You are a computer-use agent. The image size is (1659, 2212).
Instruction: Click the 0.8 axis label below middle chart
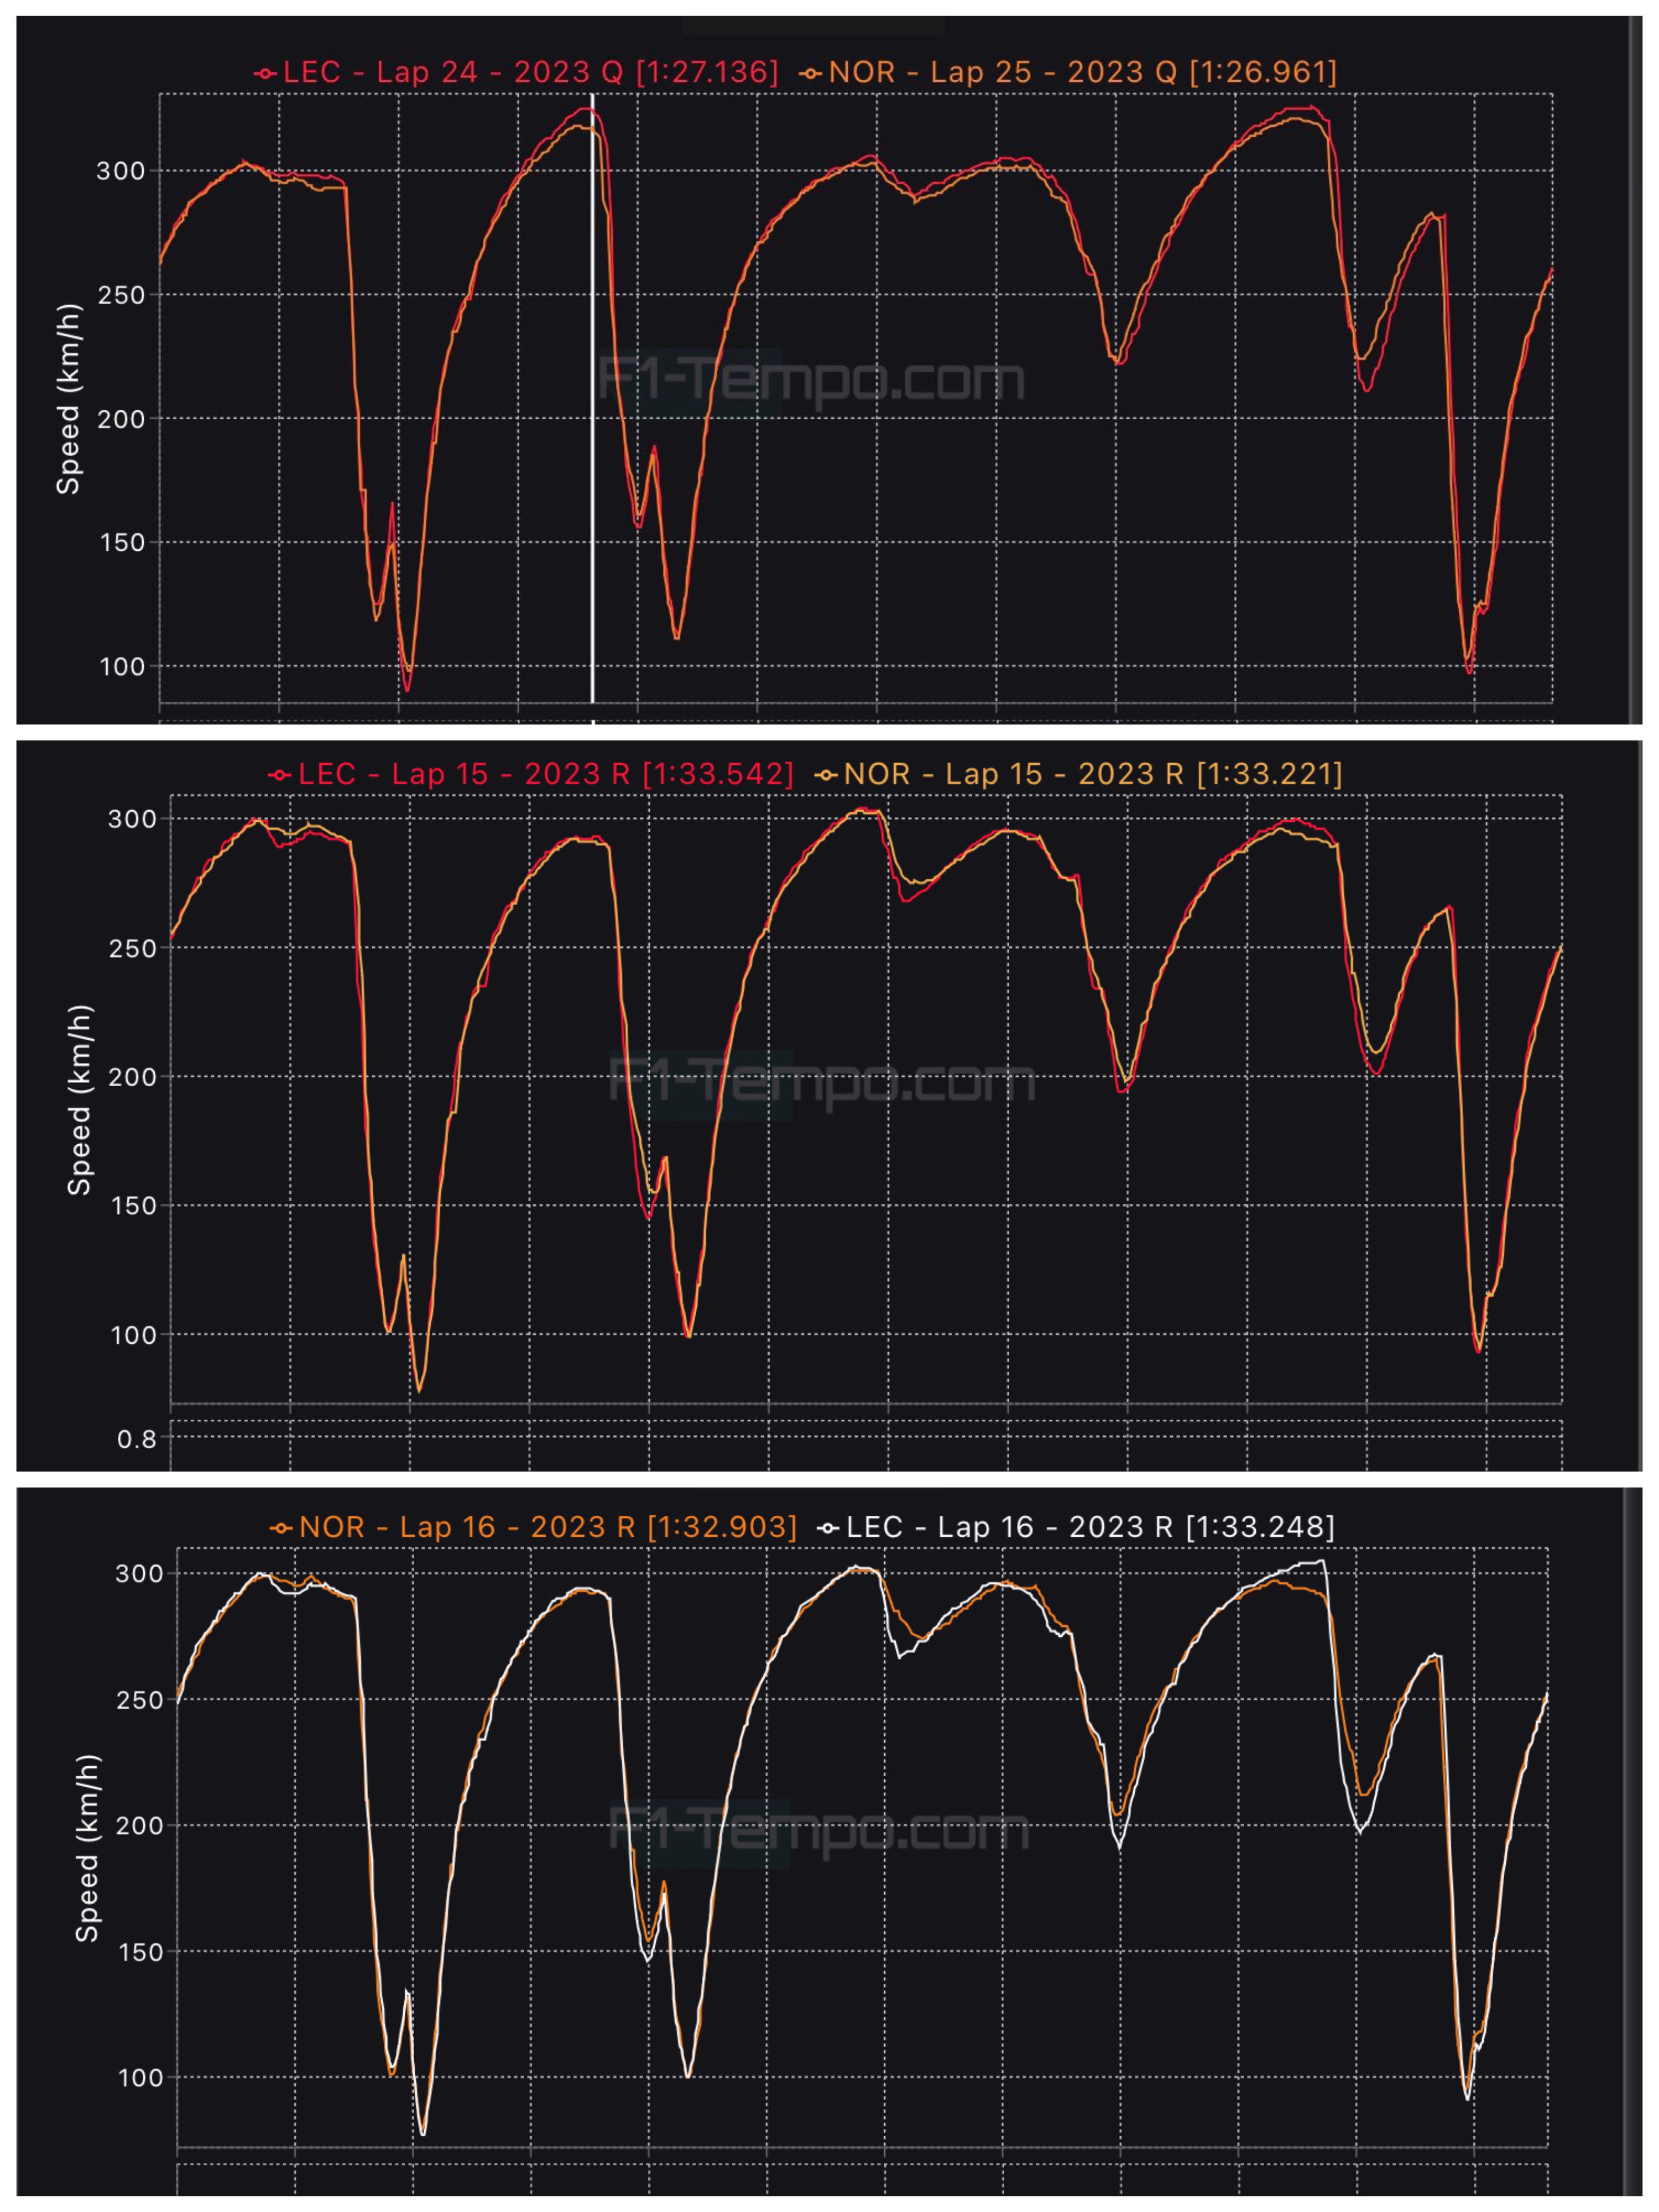click(137, 1440)
